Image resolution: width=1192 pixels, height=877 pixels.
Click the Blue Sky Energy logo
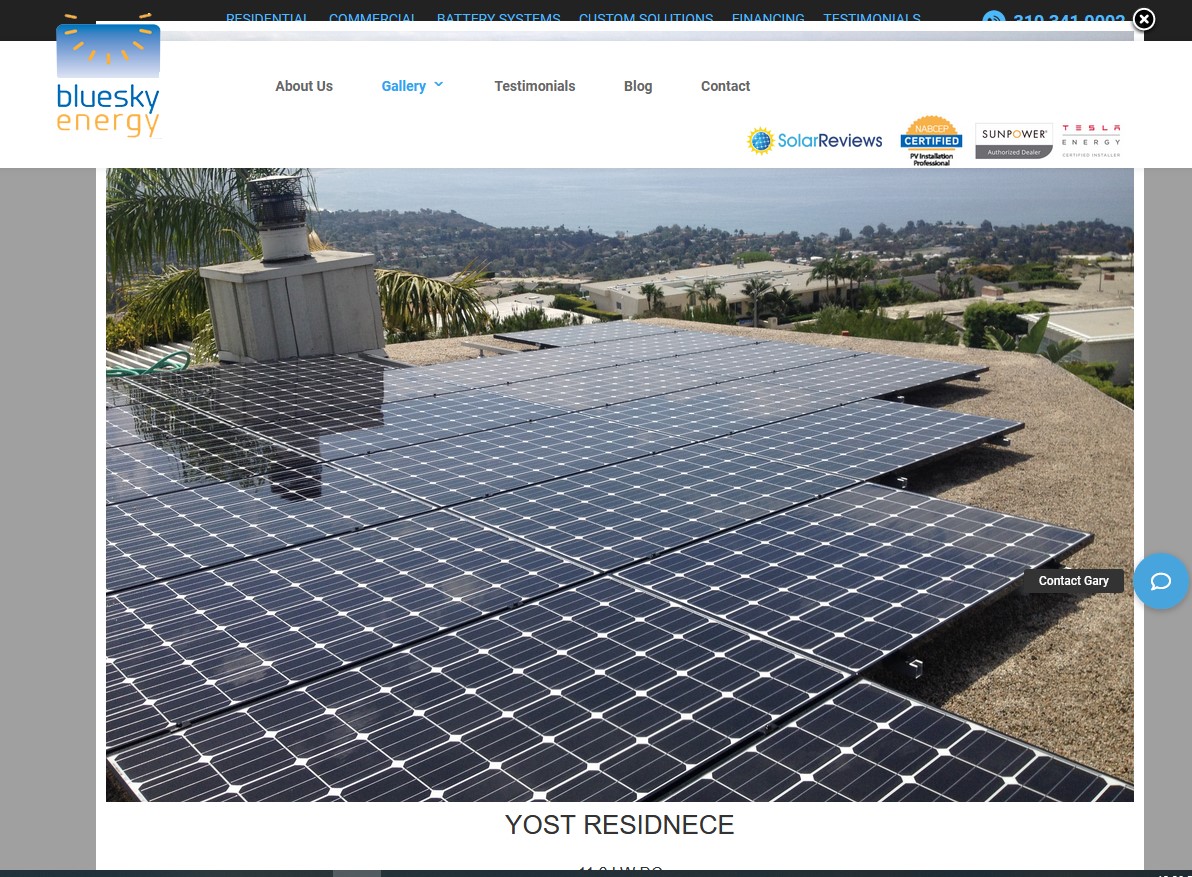[108, 82]
